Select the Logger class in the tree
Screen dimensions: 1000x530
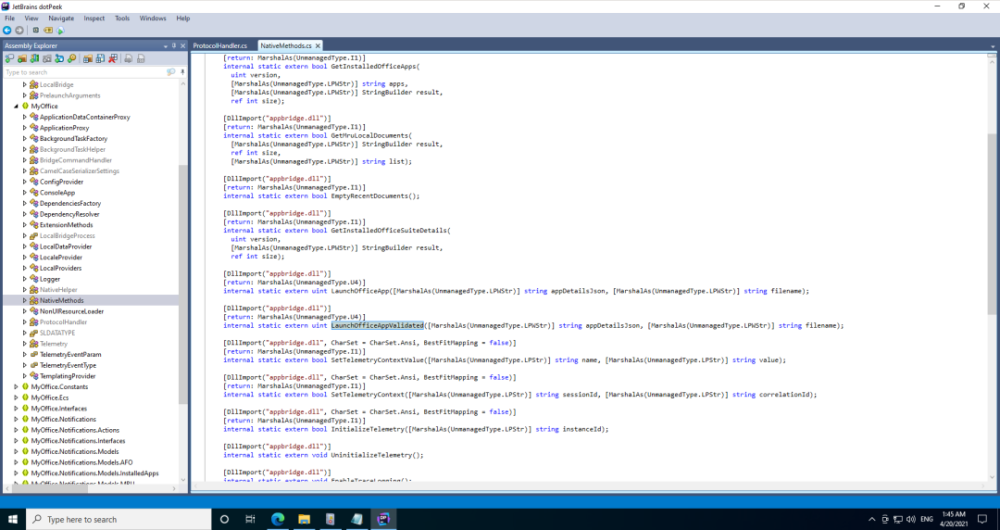[50, 279]
